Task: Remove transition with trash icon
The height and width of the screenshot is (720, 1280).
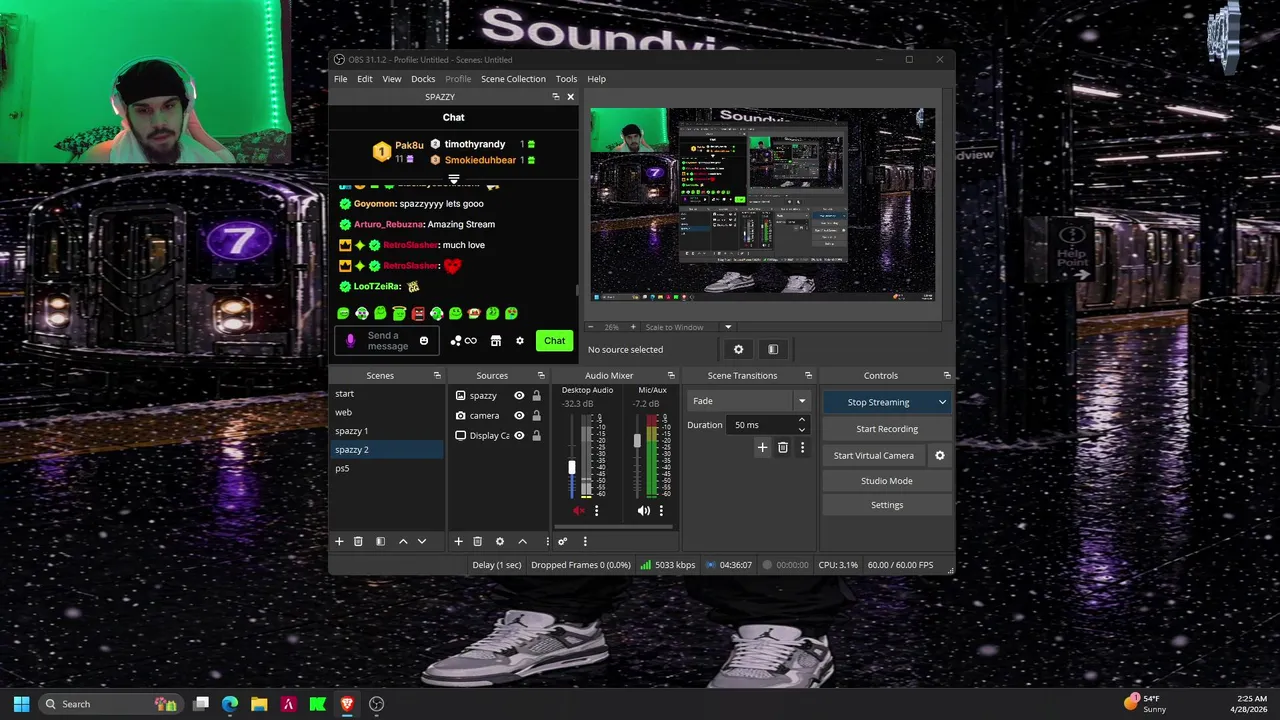Action: (783, 448)
